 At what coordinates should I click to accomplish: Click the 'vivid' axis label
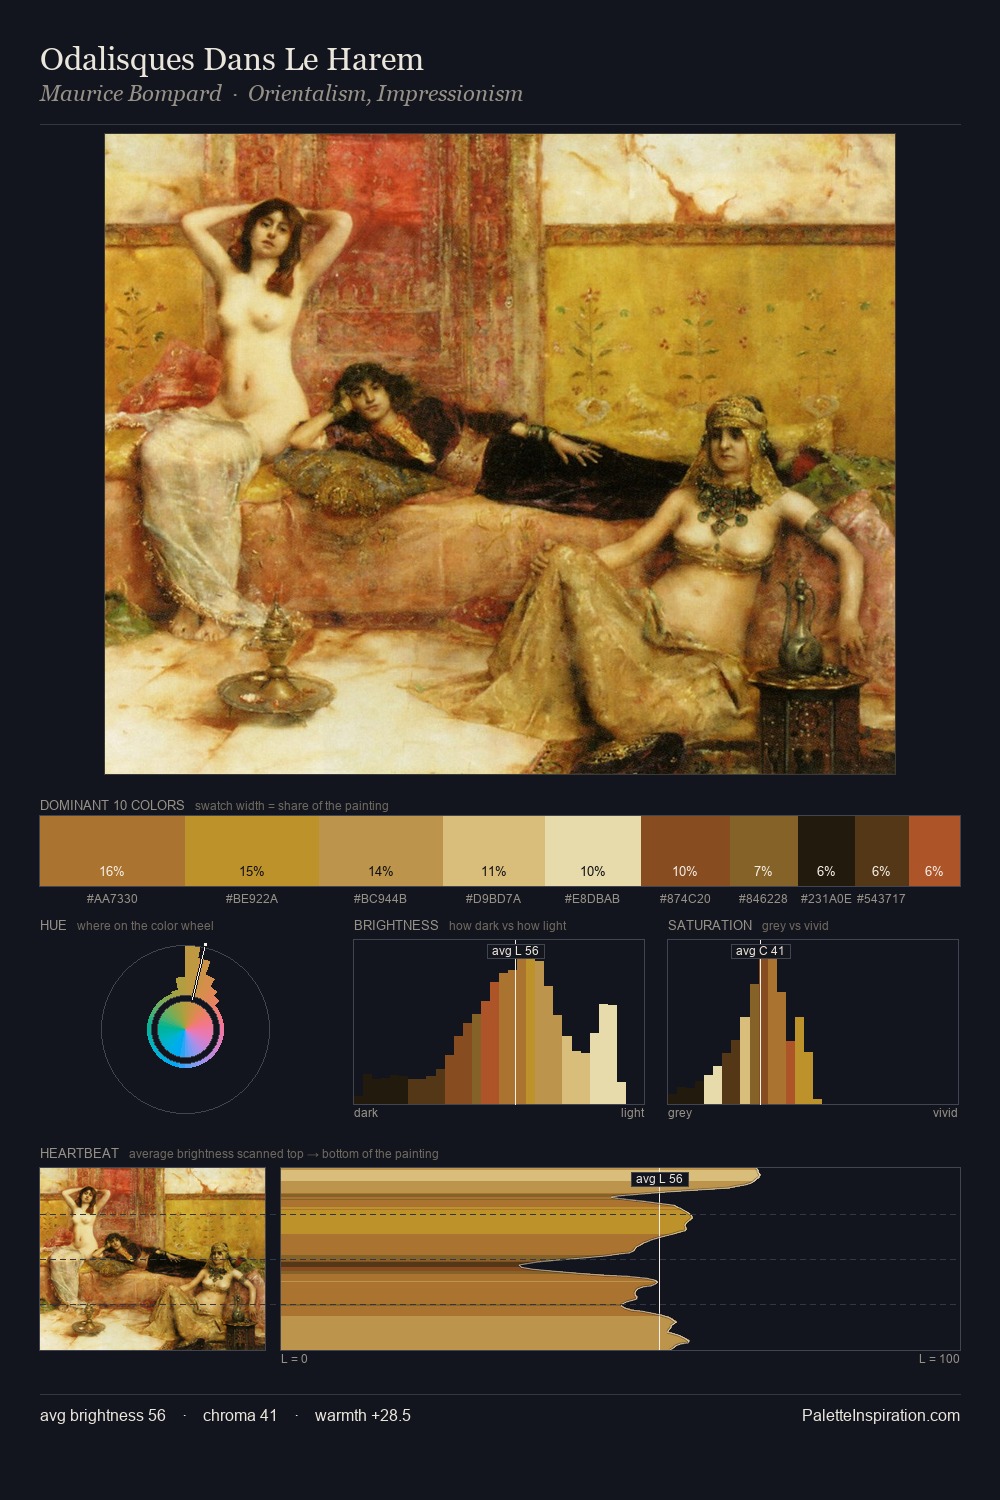[945, 1112]
